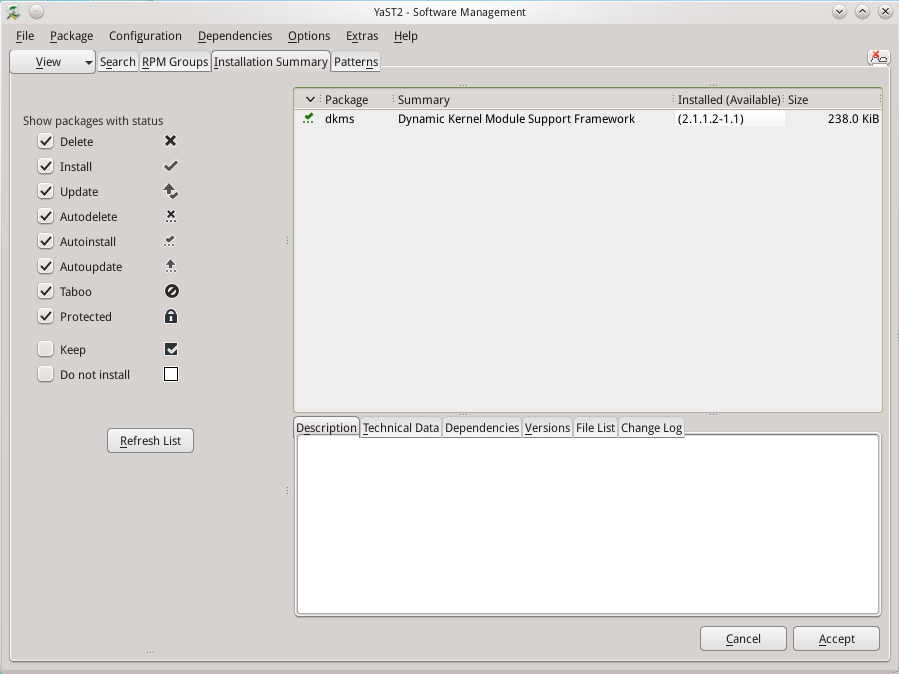899x674 pixels.
Task: Select the Description tab
Action: click(326, 428)
